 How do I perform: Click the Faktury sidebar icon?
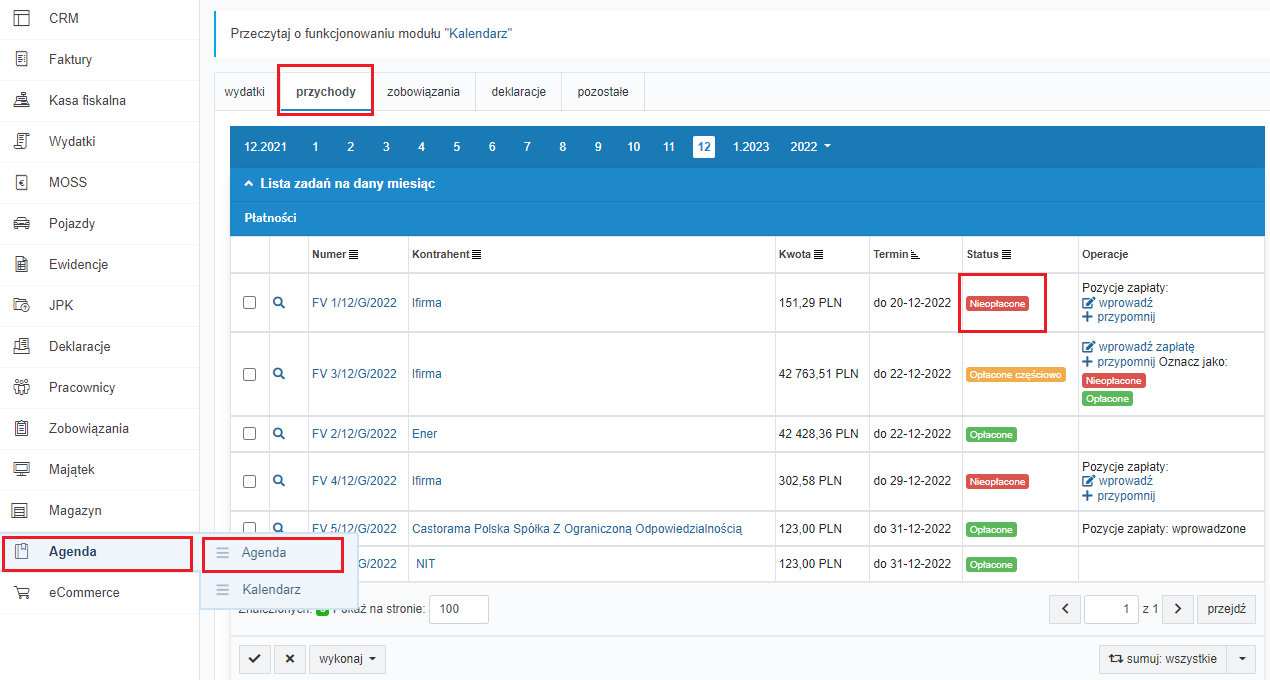point(21,59)
